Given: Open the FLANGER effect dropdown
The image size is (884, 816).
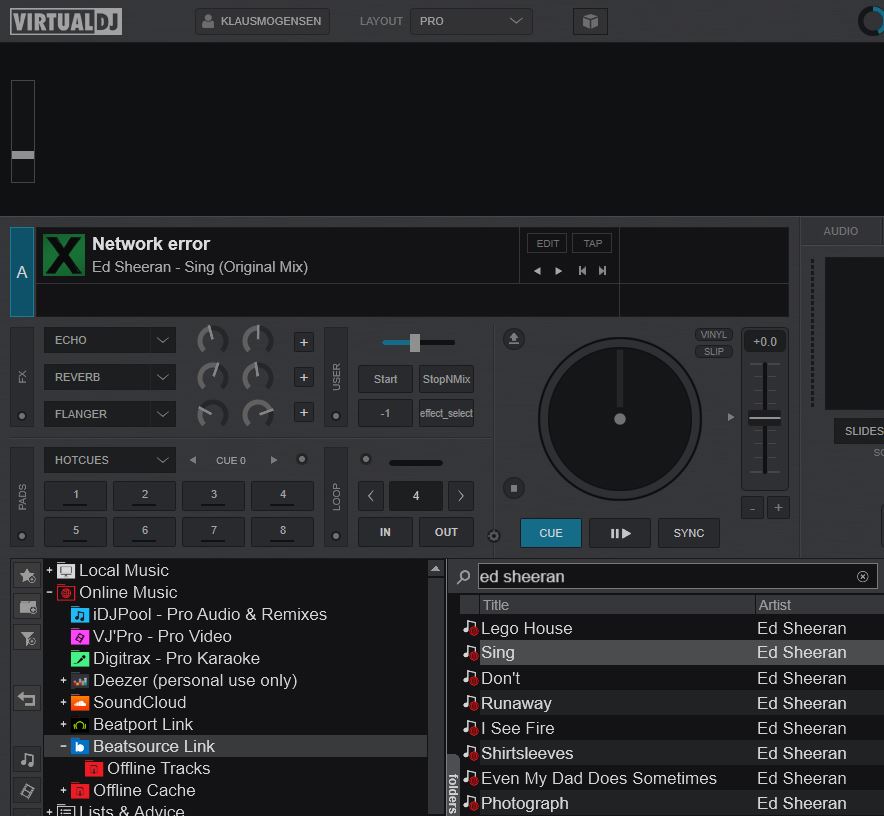Looking at the screenshot, I should 110,414.
